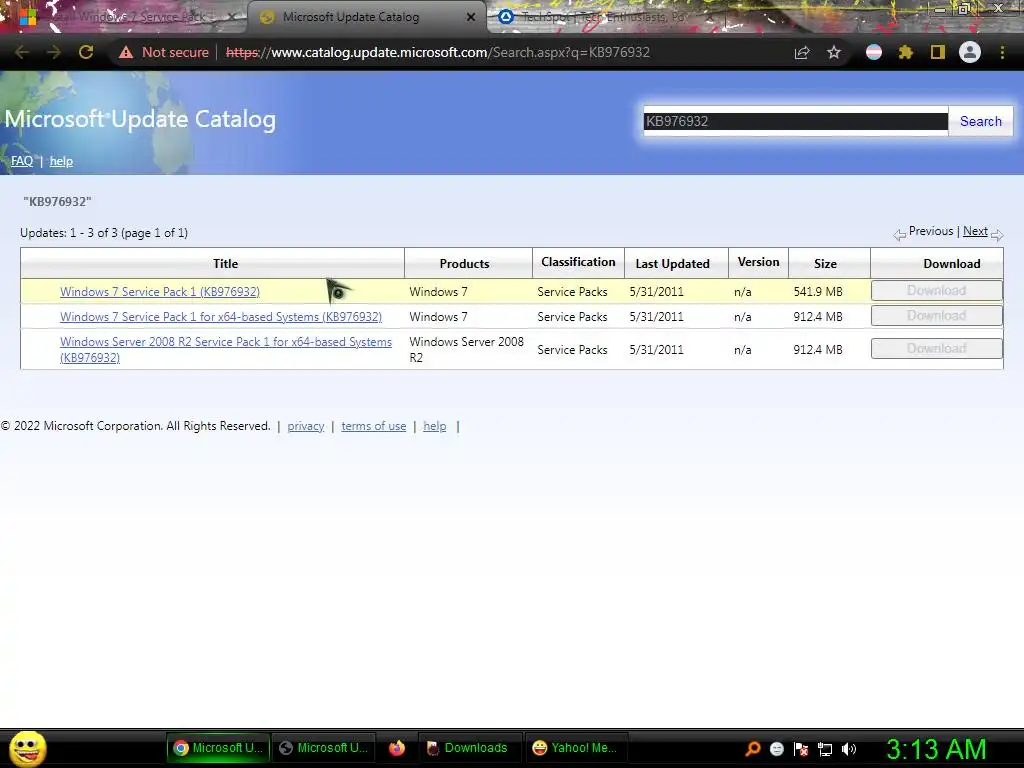The image size is (1024, 768).
Task: Open the privacy footer link
Action: click(306, 426)
